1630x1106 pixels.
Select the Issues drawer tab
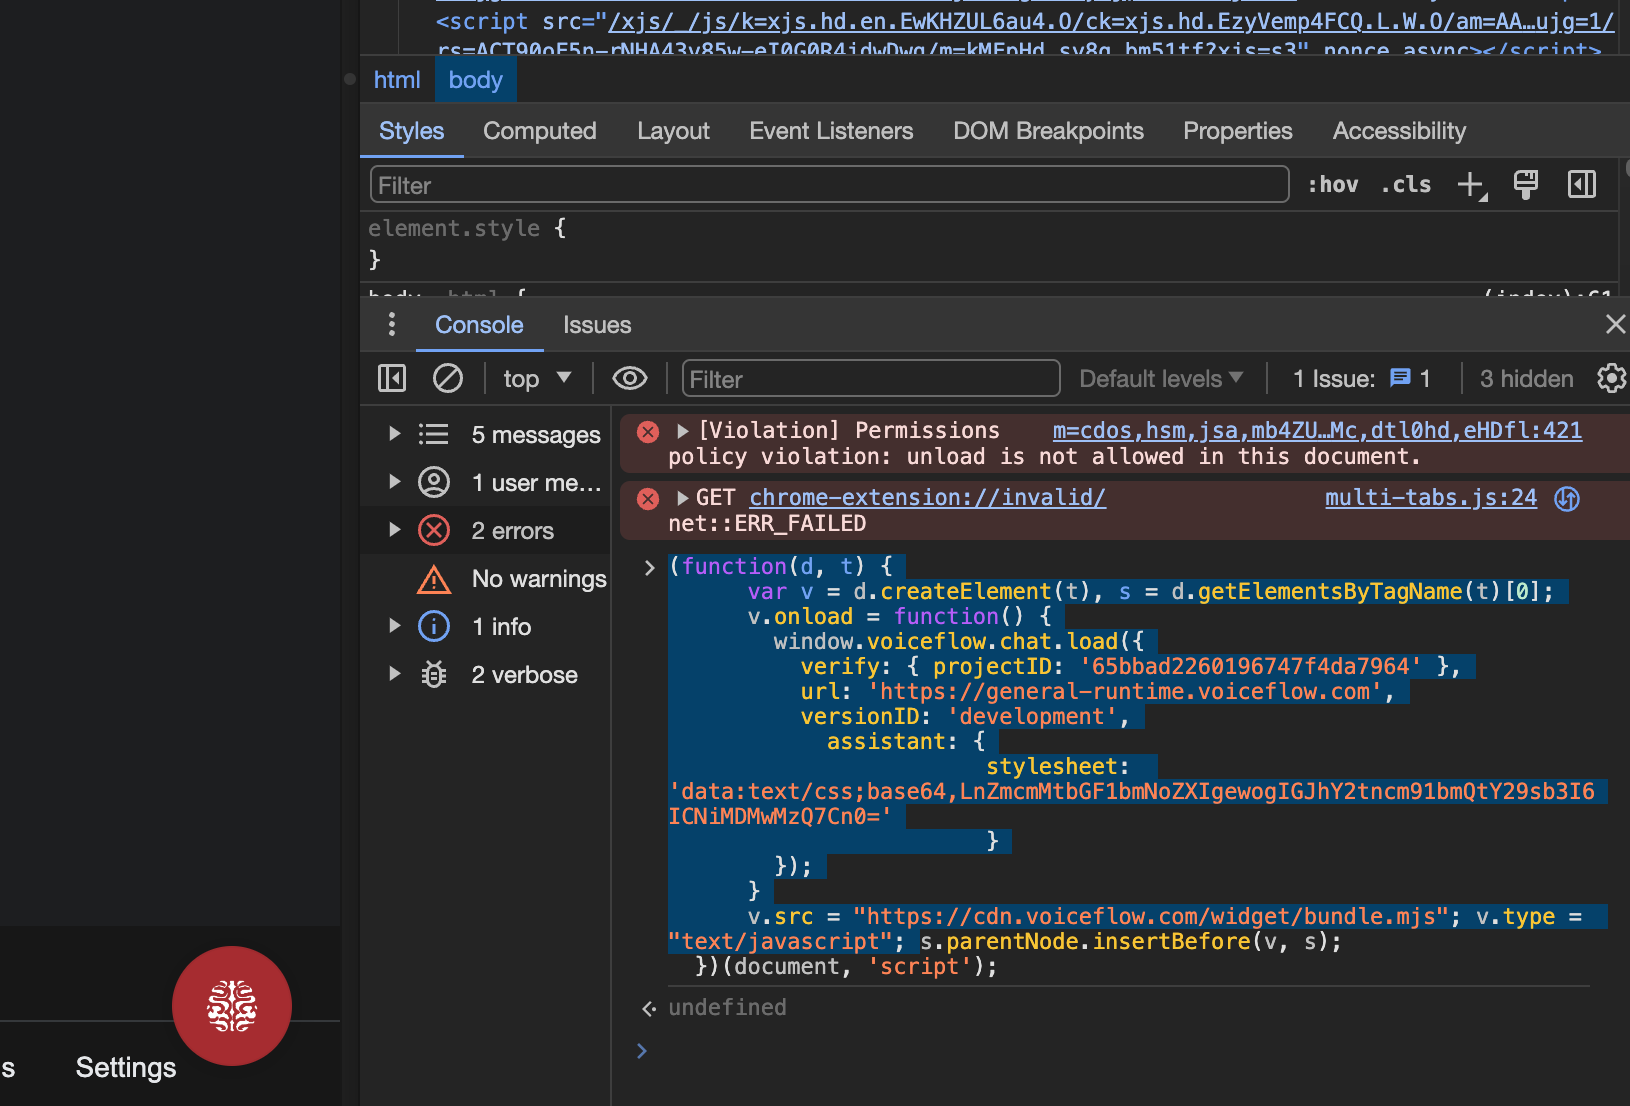pos(597,325)
